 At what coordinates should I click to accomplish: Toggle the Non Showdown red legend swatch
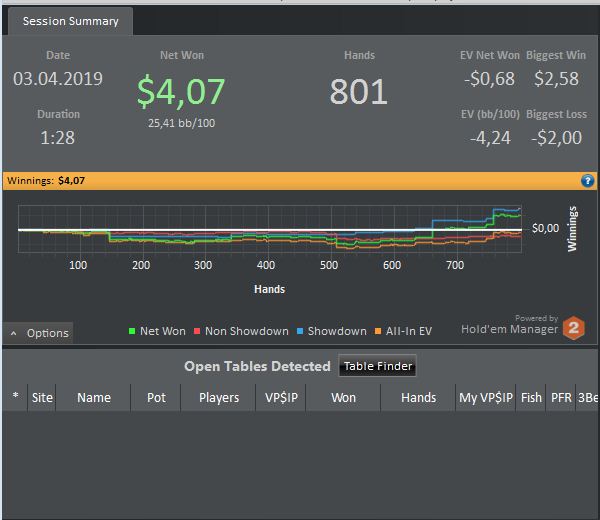(x=197, y=331)
